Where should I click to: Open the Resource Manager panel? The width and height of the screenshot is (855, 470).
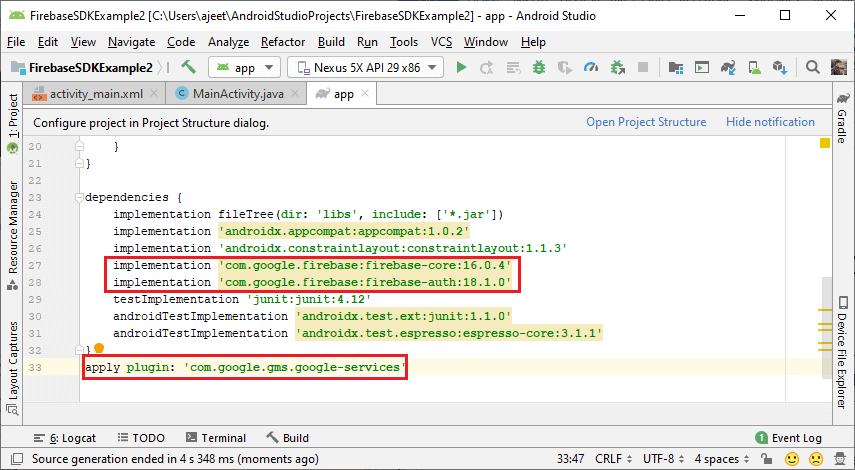click(x=13, y=235)
